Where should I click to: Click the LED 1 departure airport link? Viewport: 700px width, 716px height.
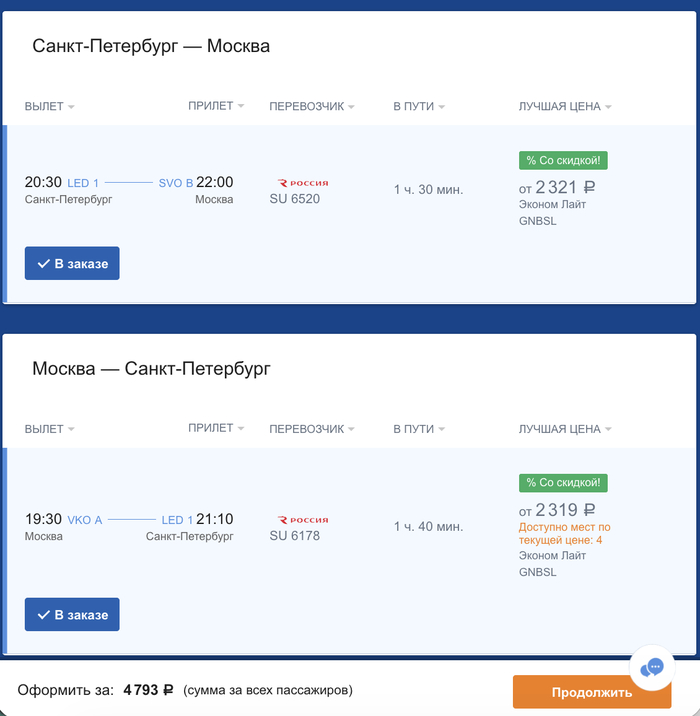click(x=83, y=183)
